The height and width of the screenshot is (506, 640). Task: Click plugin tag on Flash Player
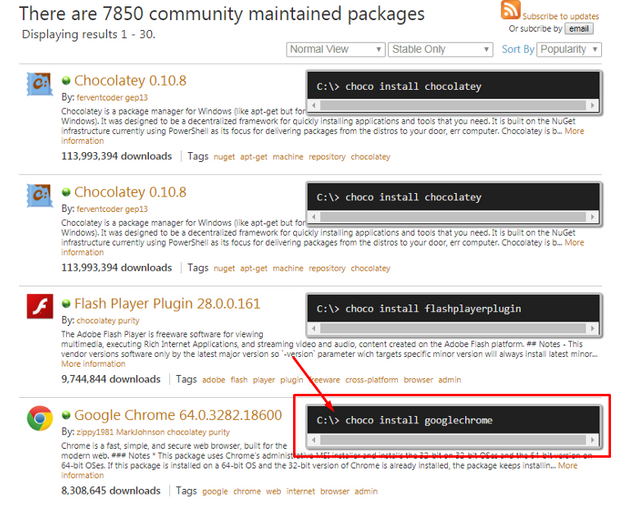click(291, 380)
